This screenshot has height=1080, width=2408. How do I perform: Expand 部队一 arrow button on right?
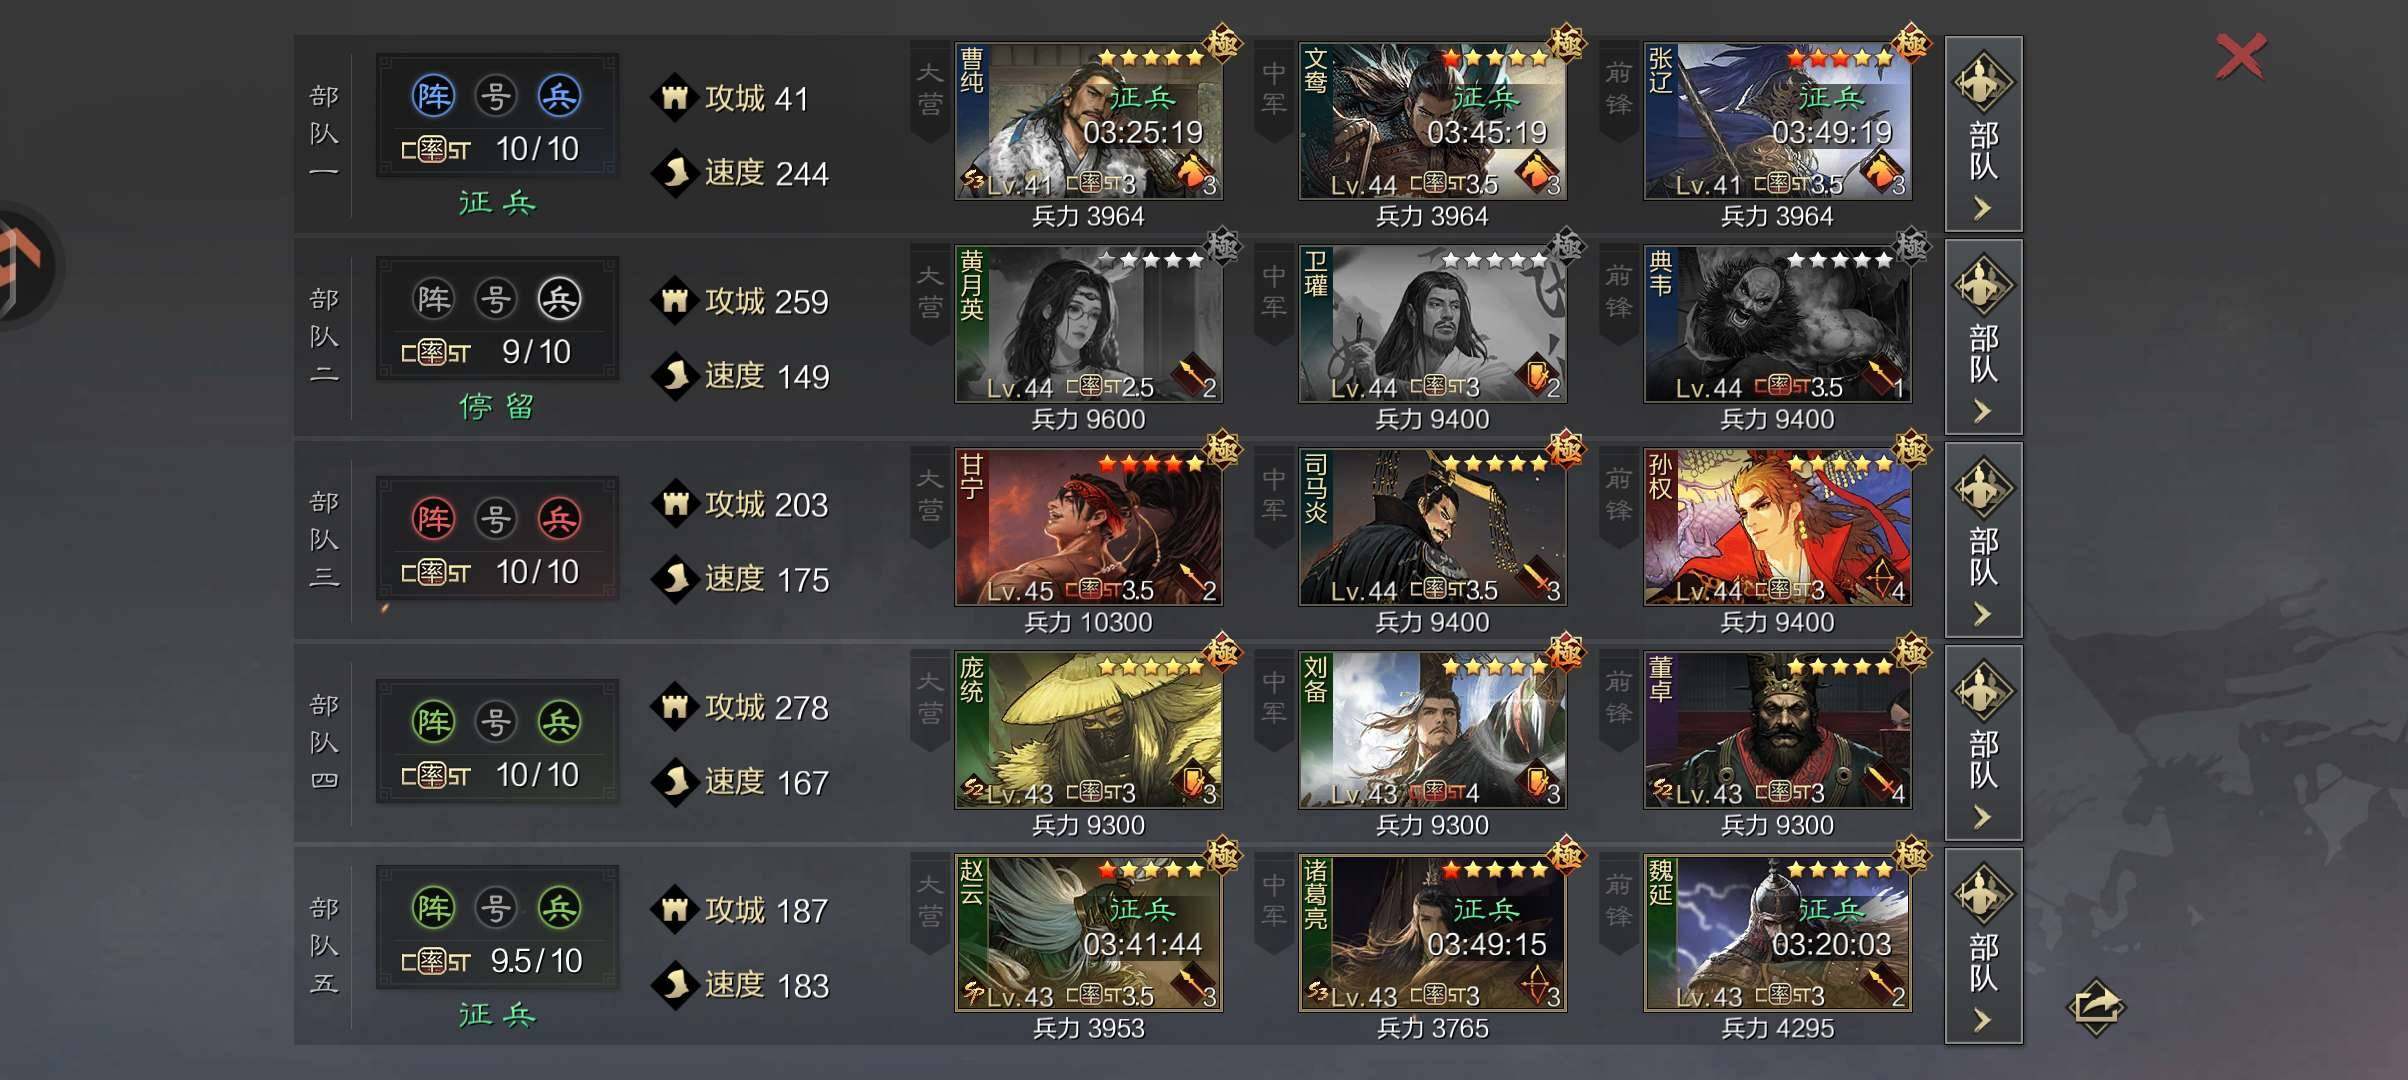click(1983, 134)
